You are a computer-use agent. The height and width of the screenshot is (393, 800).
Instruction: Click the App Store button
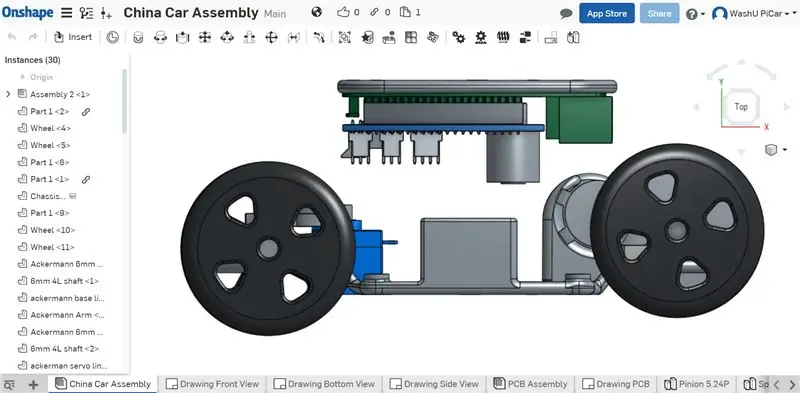coord(607,13)
